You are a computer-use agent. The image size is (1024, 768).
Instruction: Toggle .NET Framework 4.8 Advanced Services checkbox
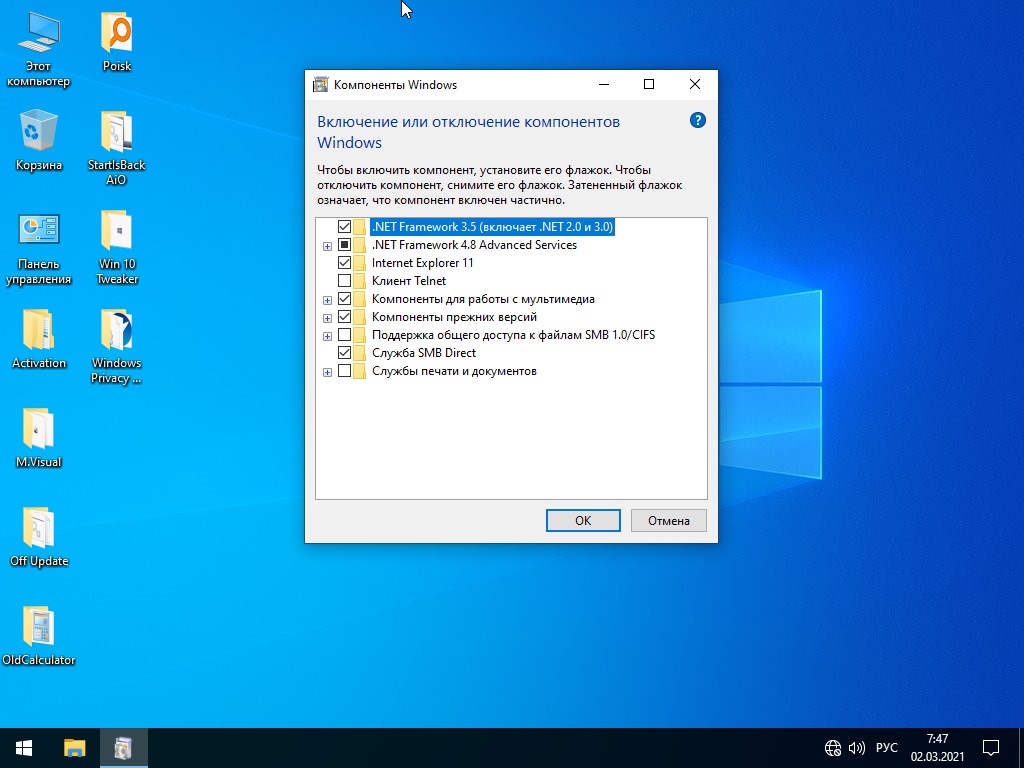[x=344, y=245]
